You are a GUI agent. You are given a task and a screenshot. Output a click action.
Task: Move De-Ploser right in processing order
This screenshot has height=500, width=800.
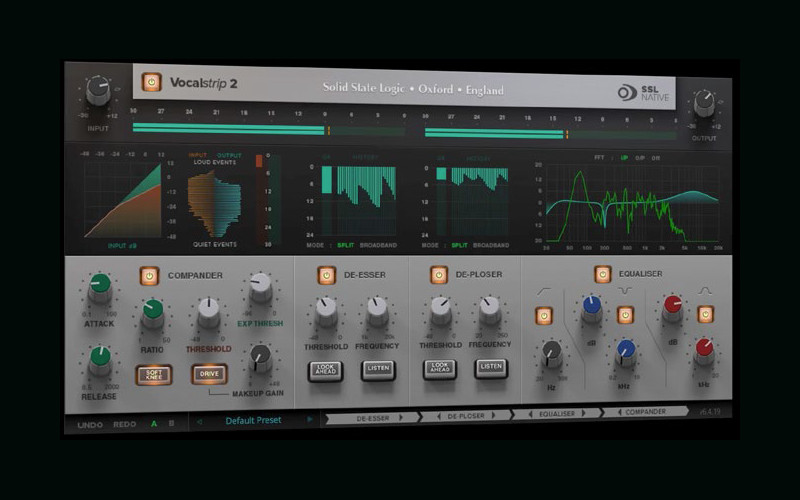(x=493, y=415)
